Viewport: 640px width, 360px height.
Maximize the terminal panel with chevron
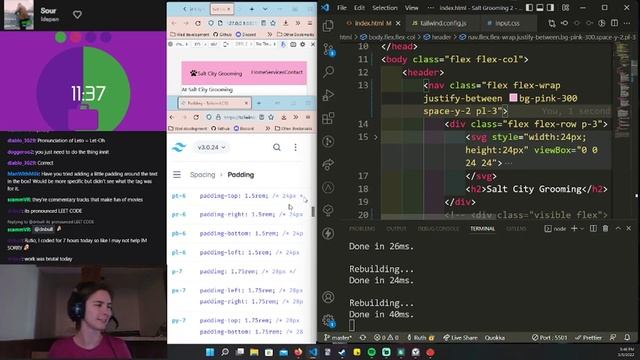(618, 229)
